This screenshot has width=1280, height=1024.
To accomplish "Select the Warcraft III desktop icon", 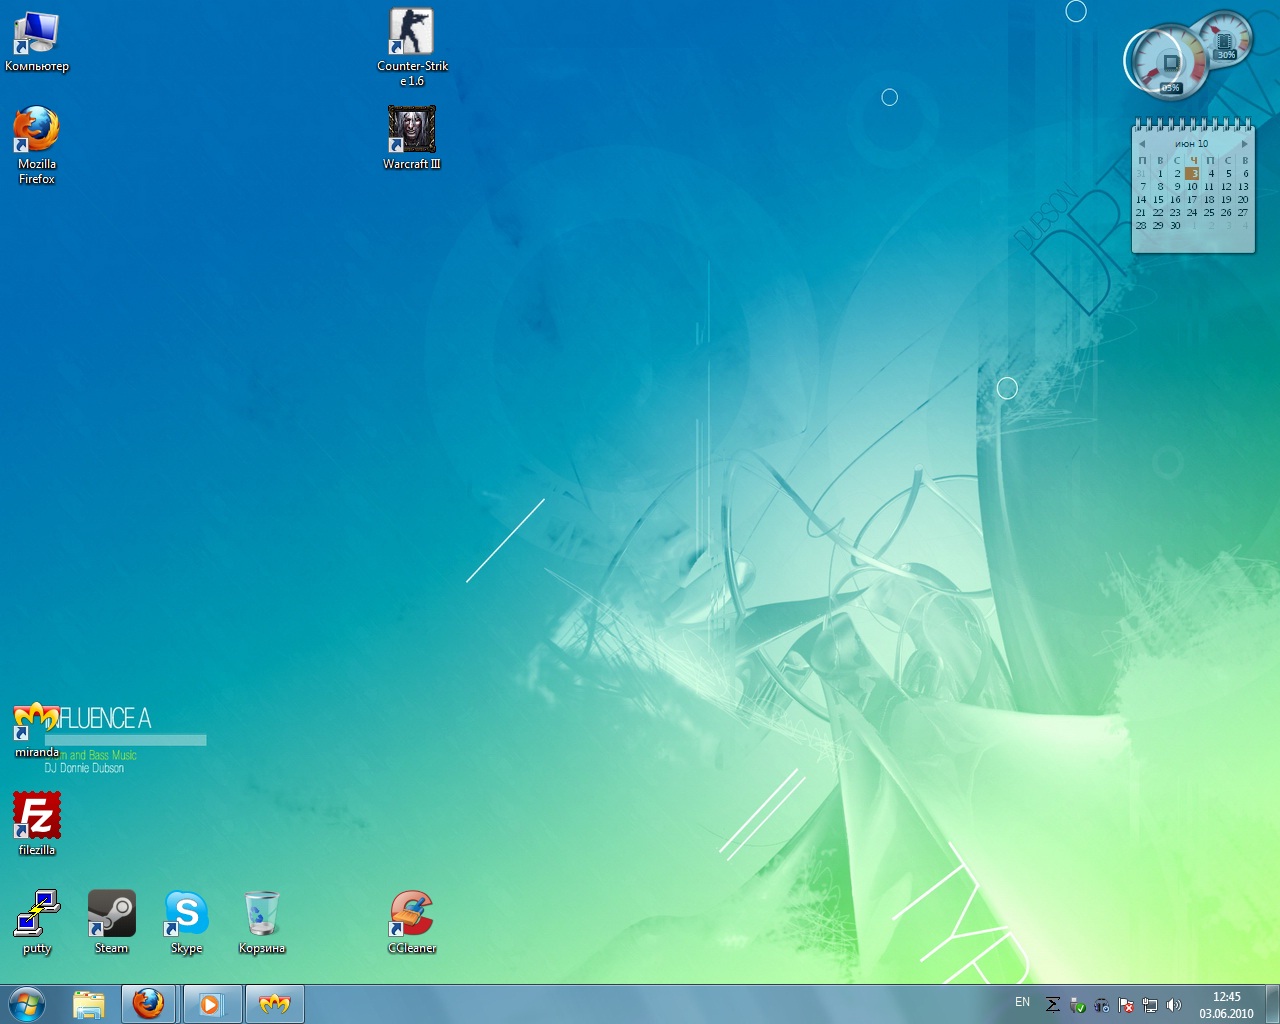I will click(411, 130).
